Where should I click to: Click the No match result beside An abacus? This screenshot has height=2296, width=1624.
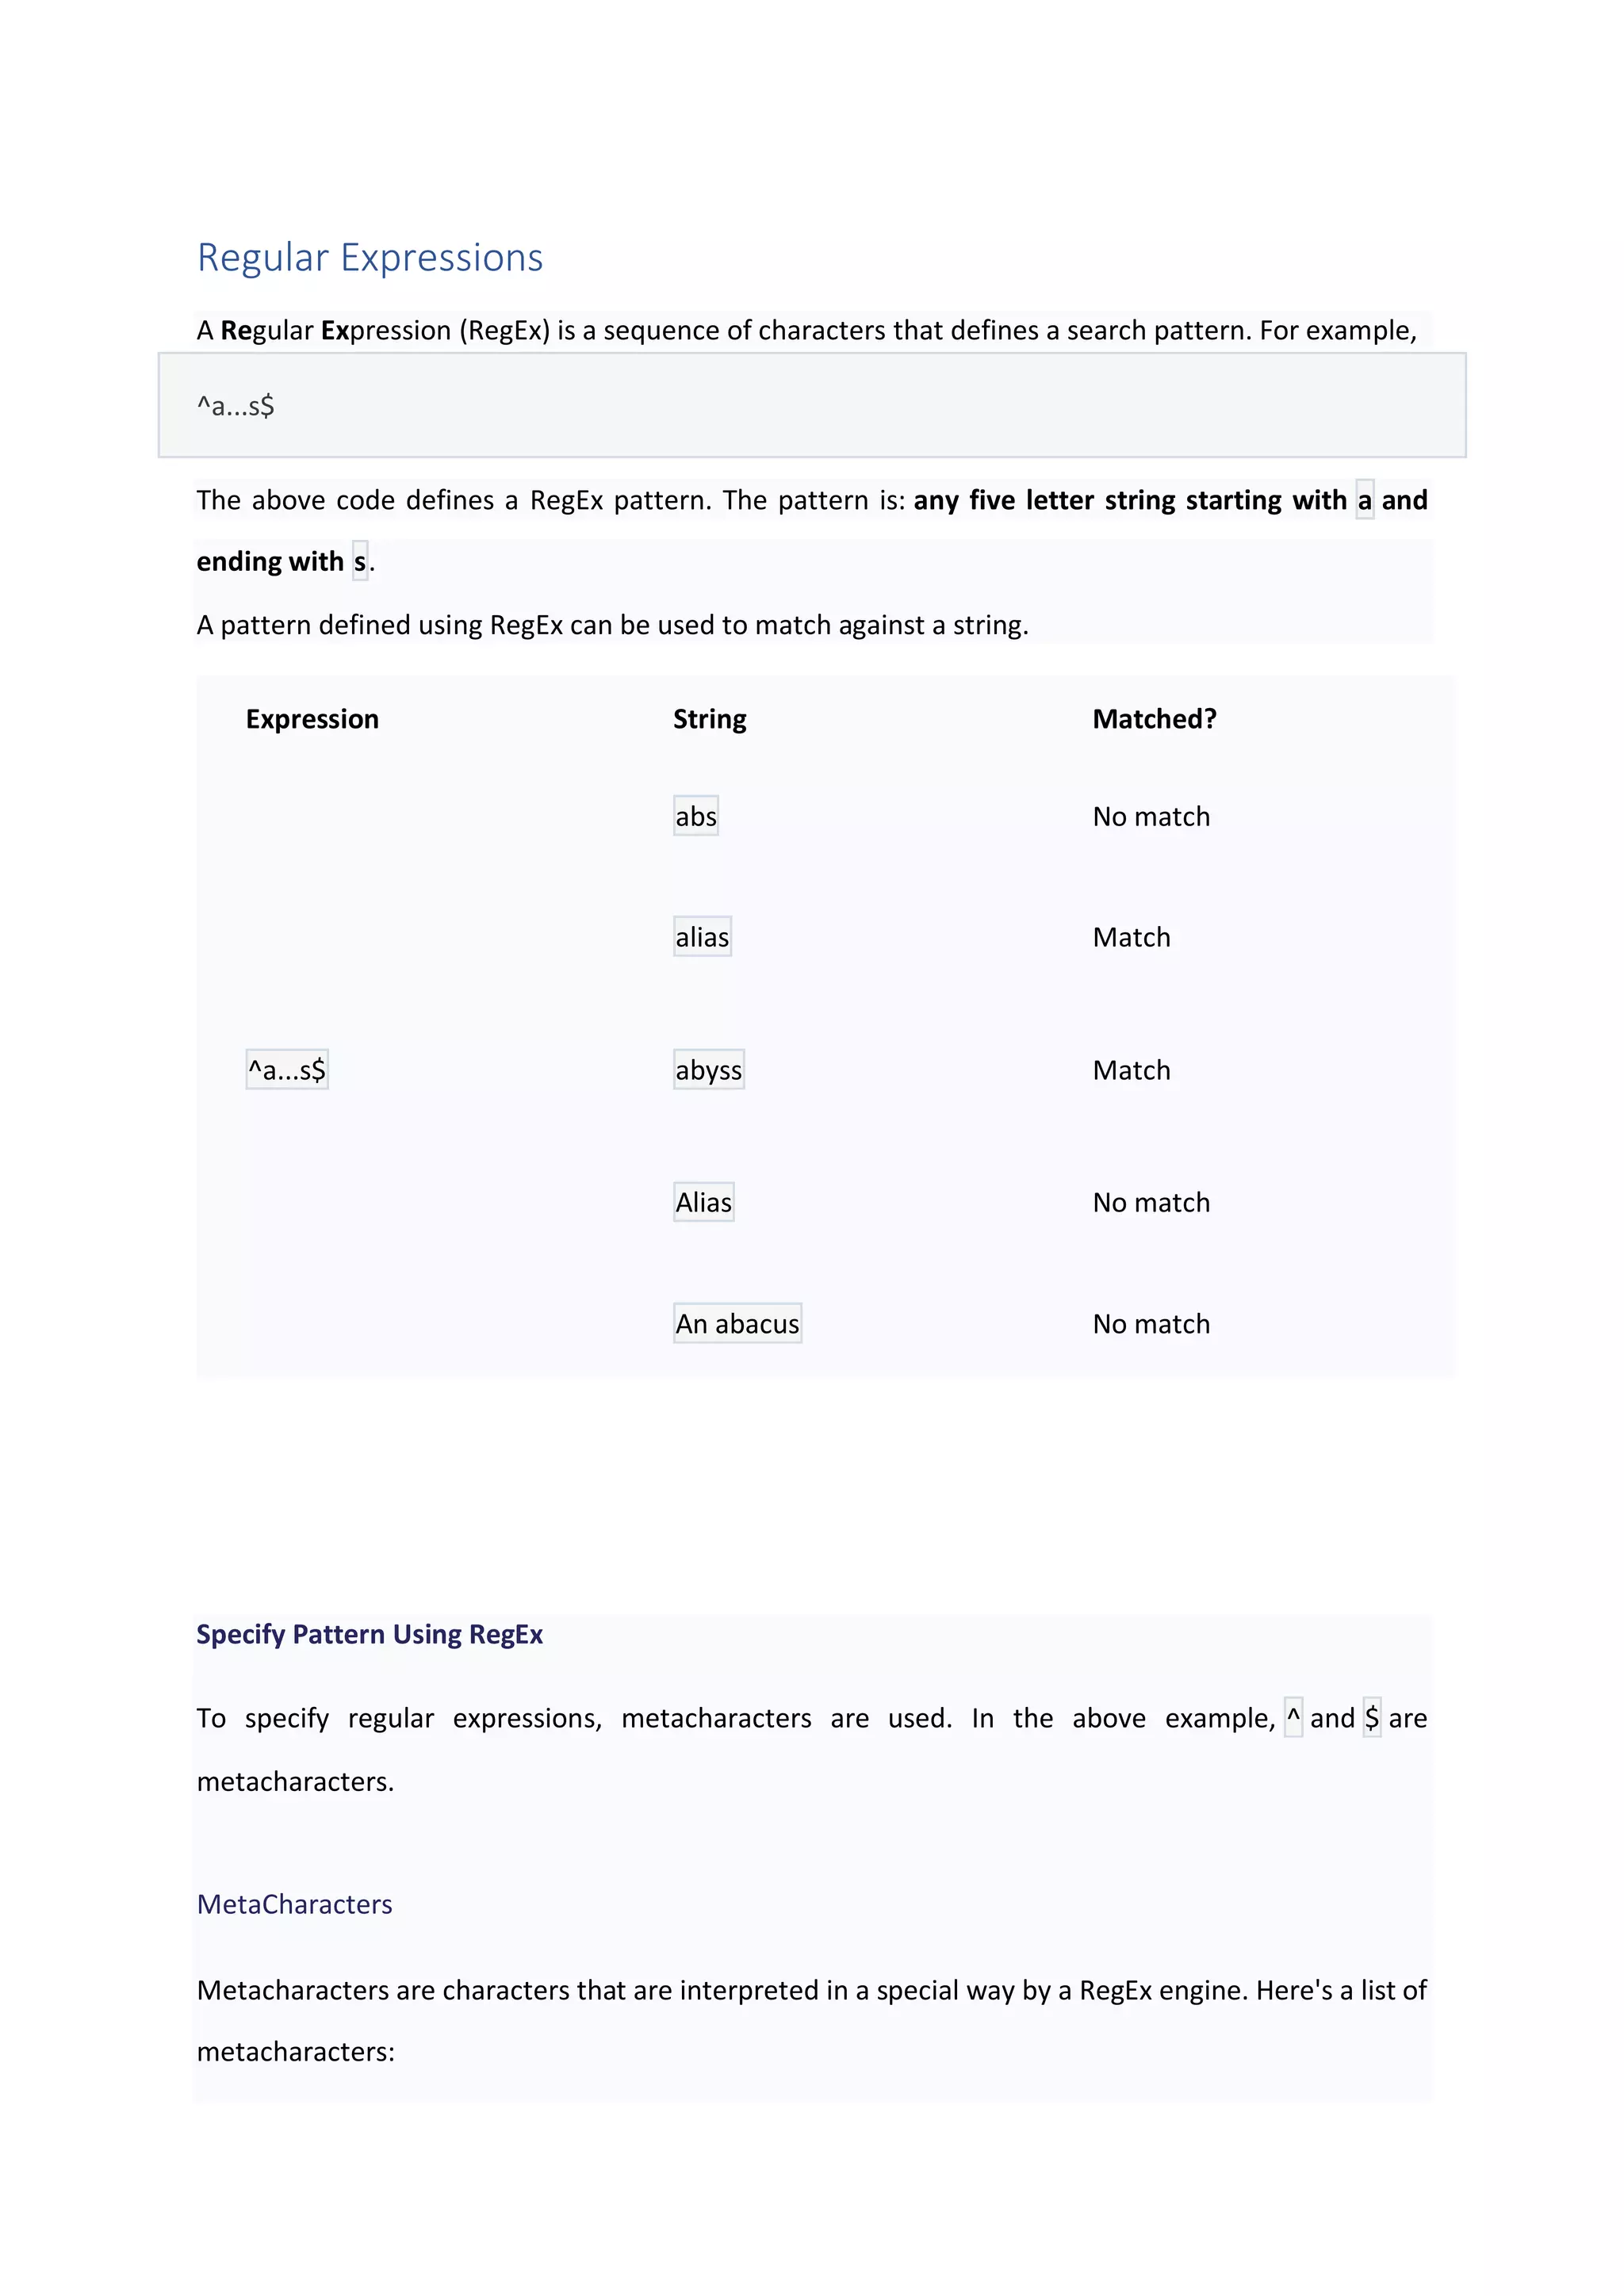point(1151,1325)
